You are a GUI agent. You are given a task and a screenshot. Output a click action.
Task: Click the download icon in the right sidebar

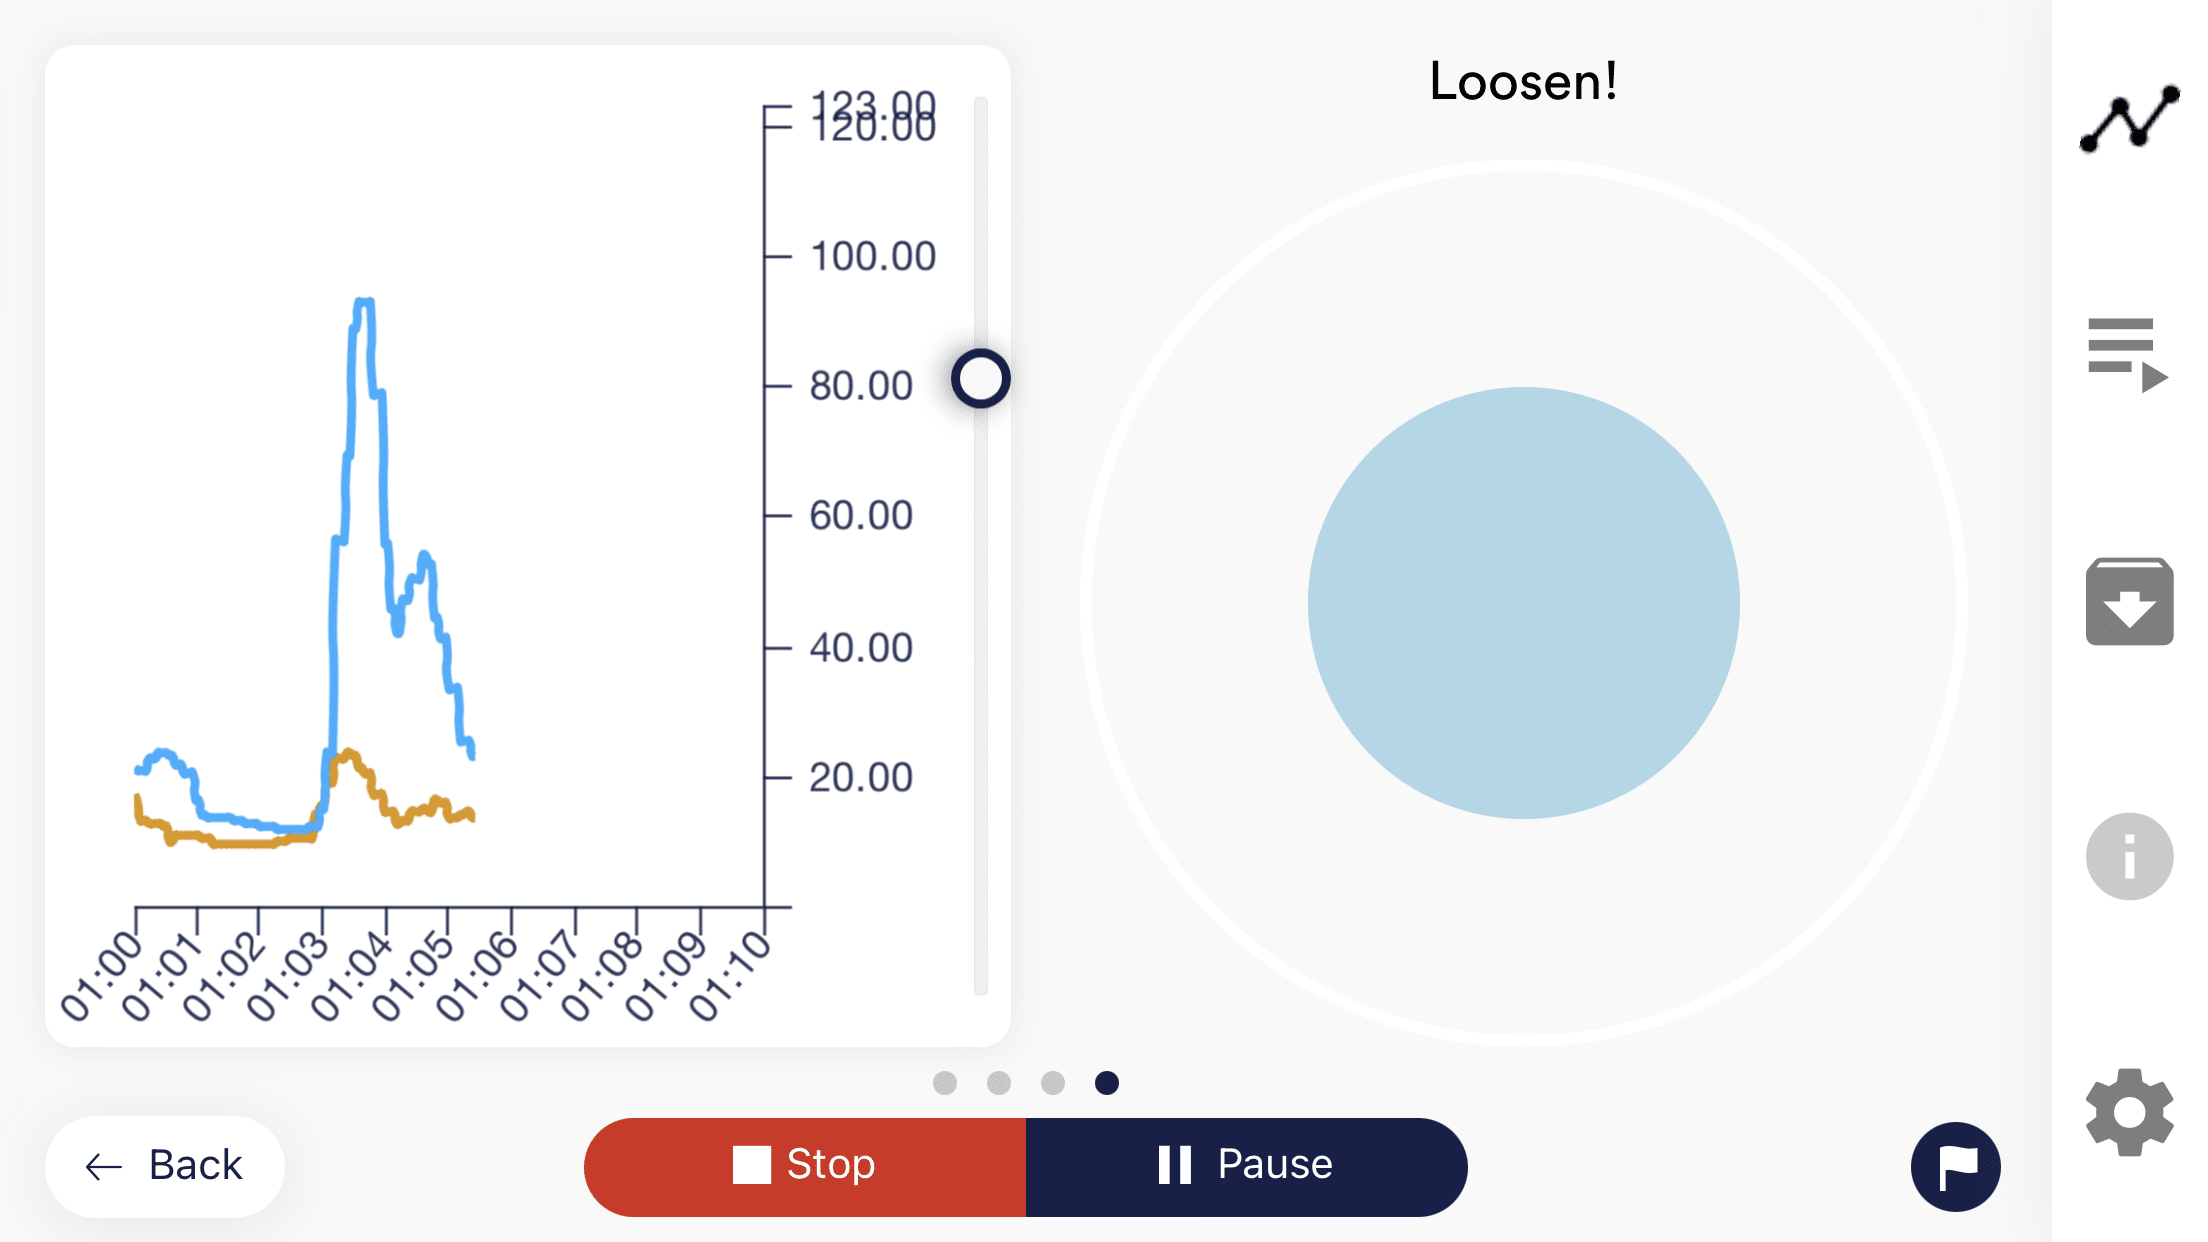point(2128,600)
